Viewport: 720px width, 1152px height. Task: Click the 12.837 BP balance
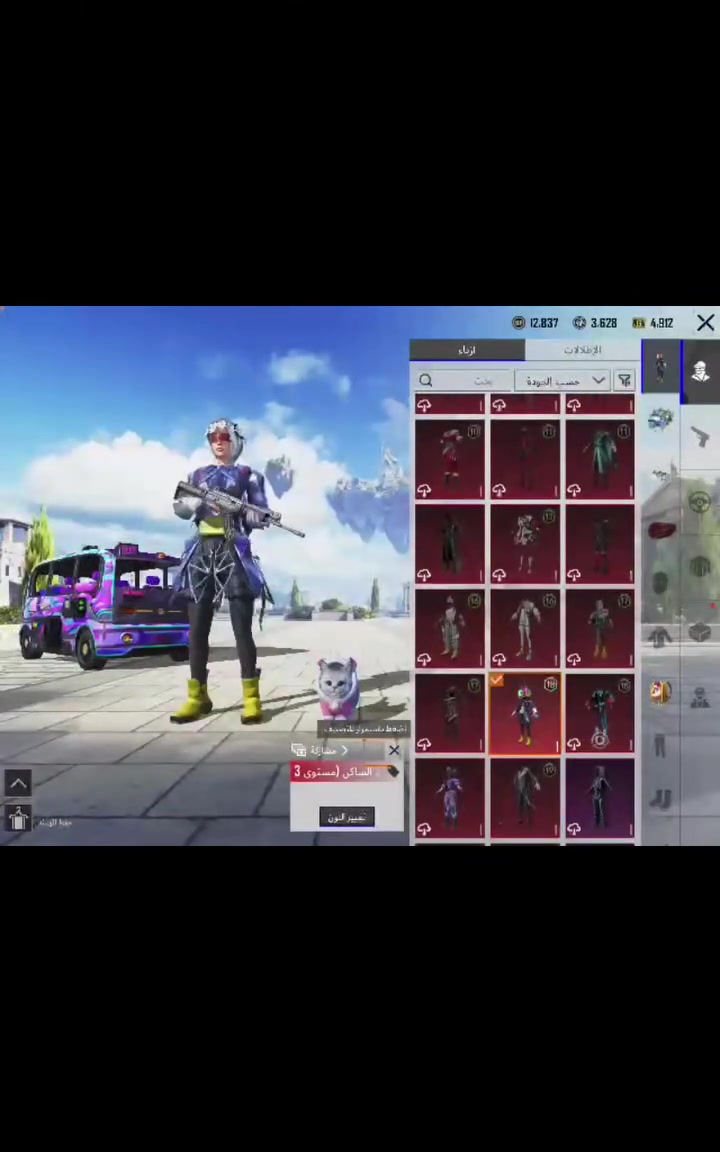click(x=544, y=323)
